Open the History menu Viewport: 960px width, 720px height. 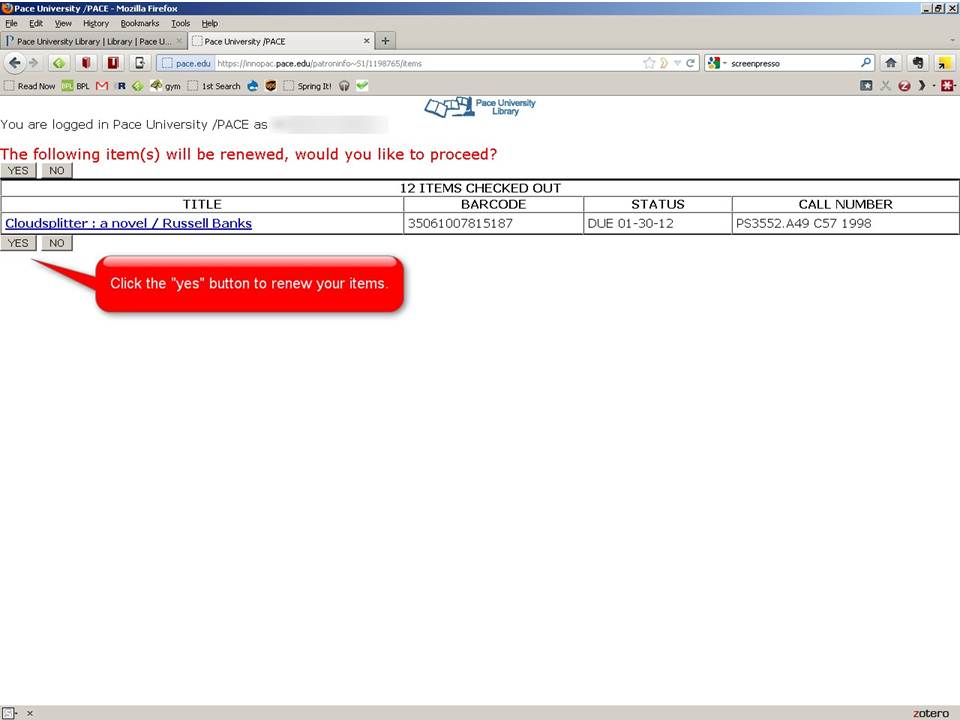pos(96,23)
